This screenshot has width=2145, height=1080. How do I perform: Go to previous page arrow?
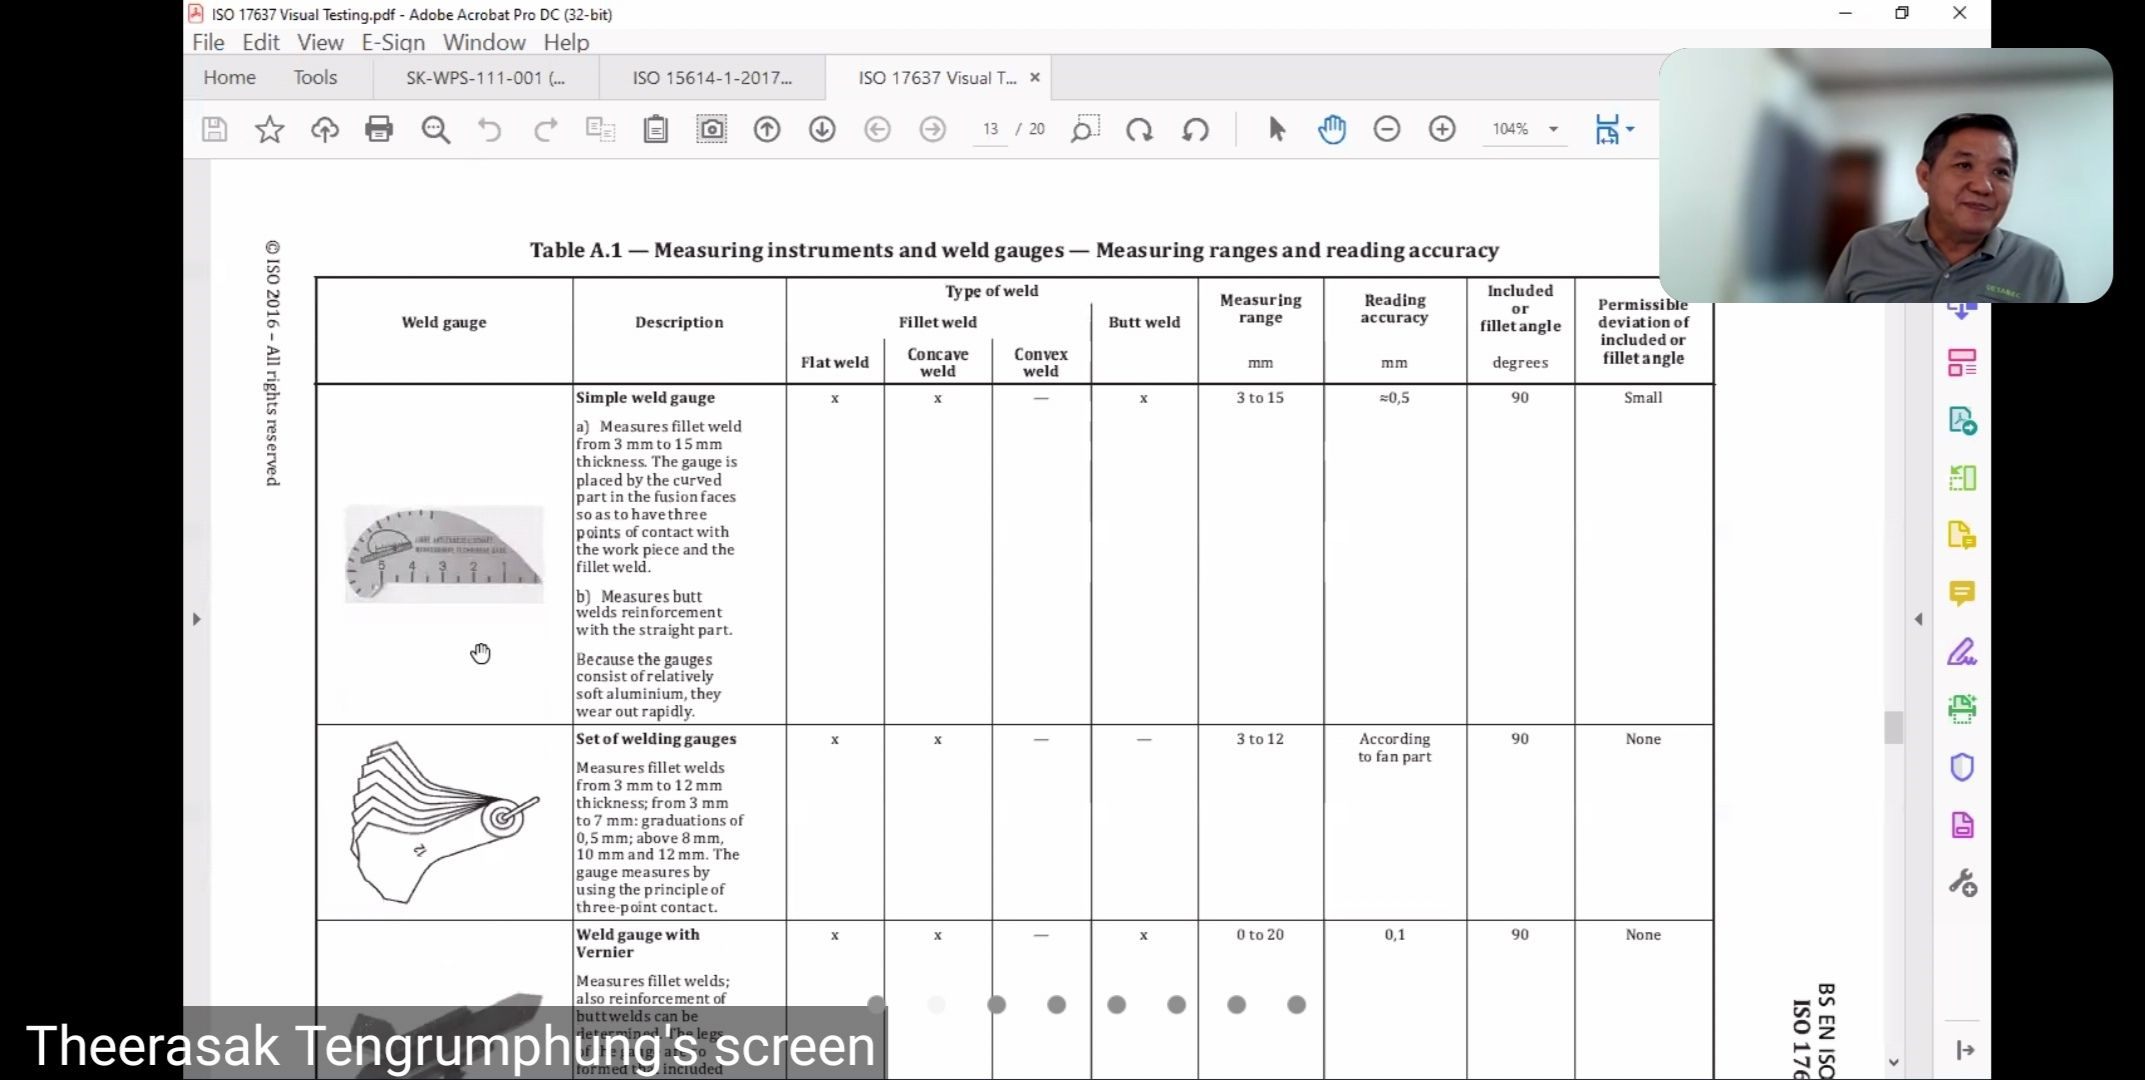click(767, 129)
